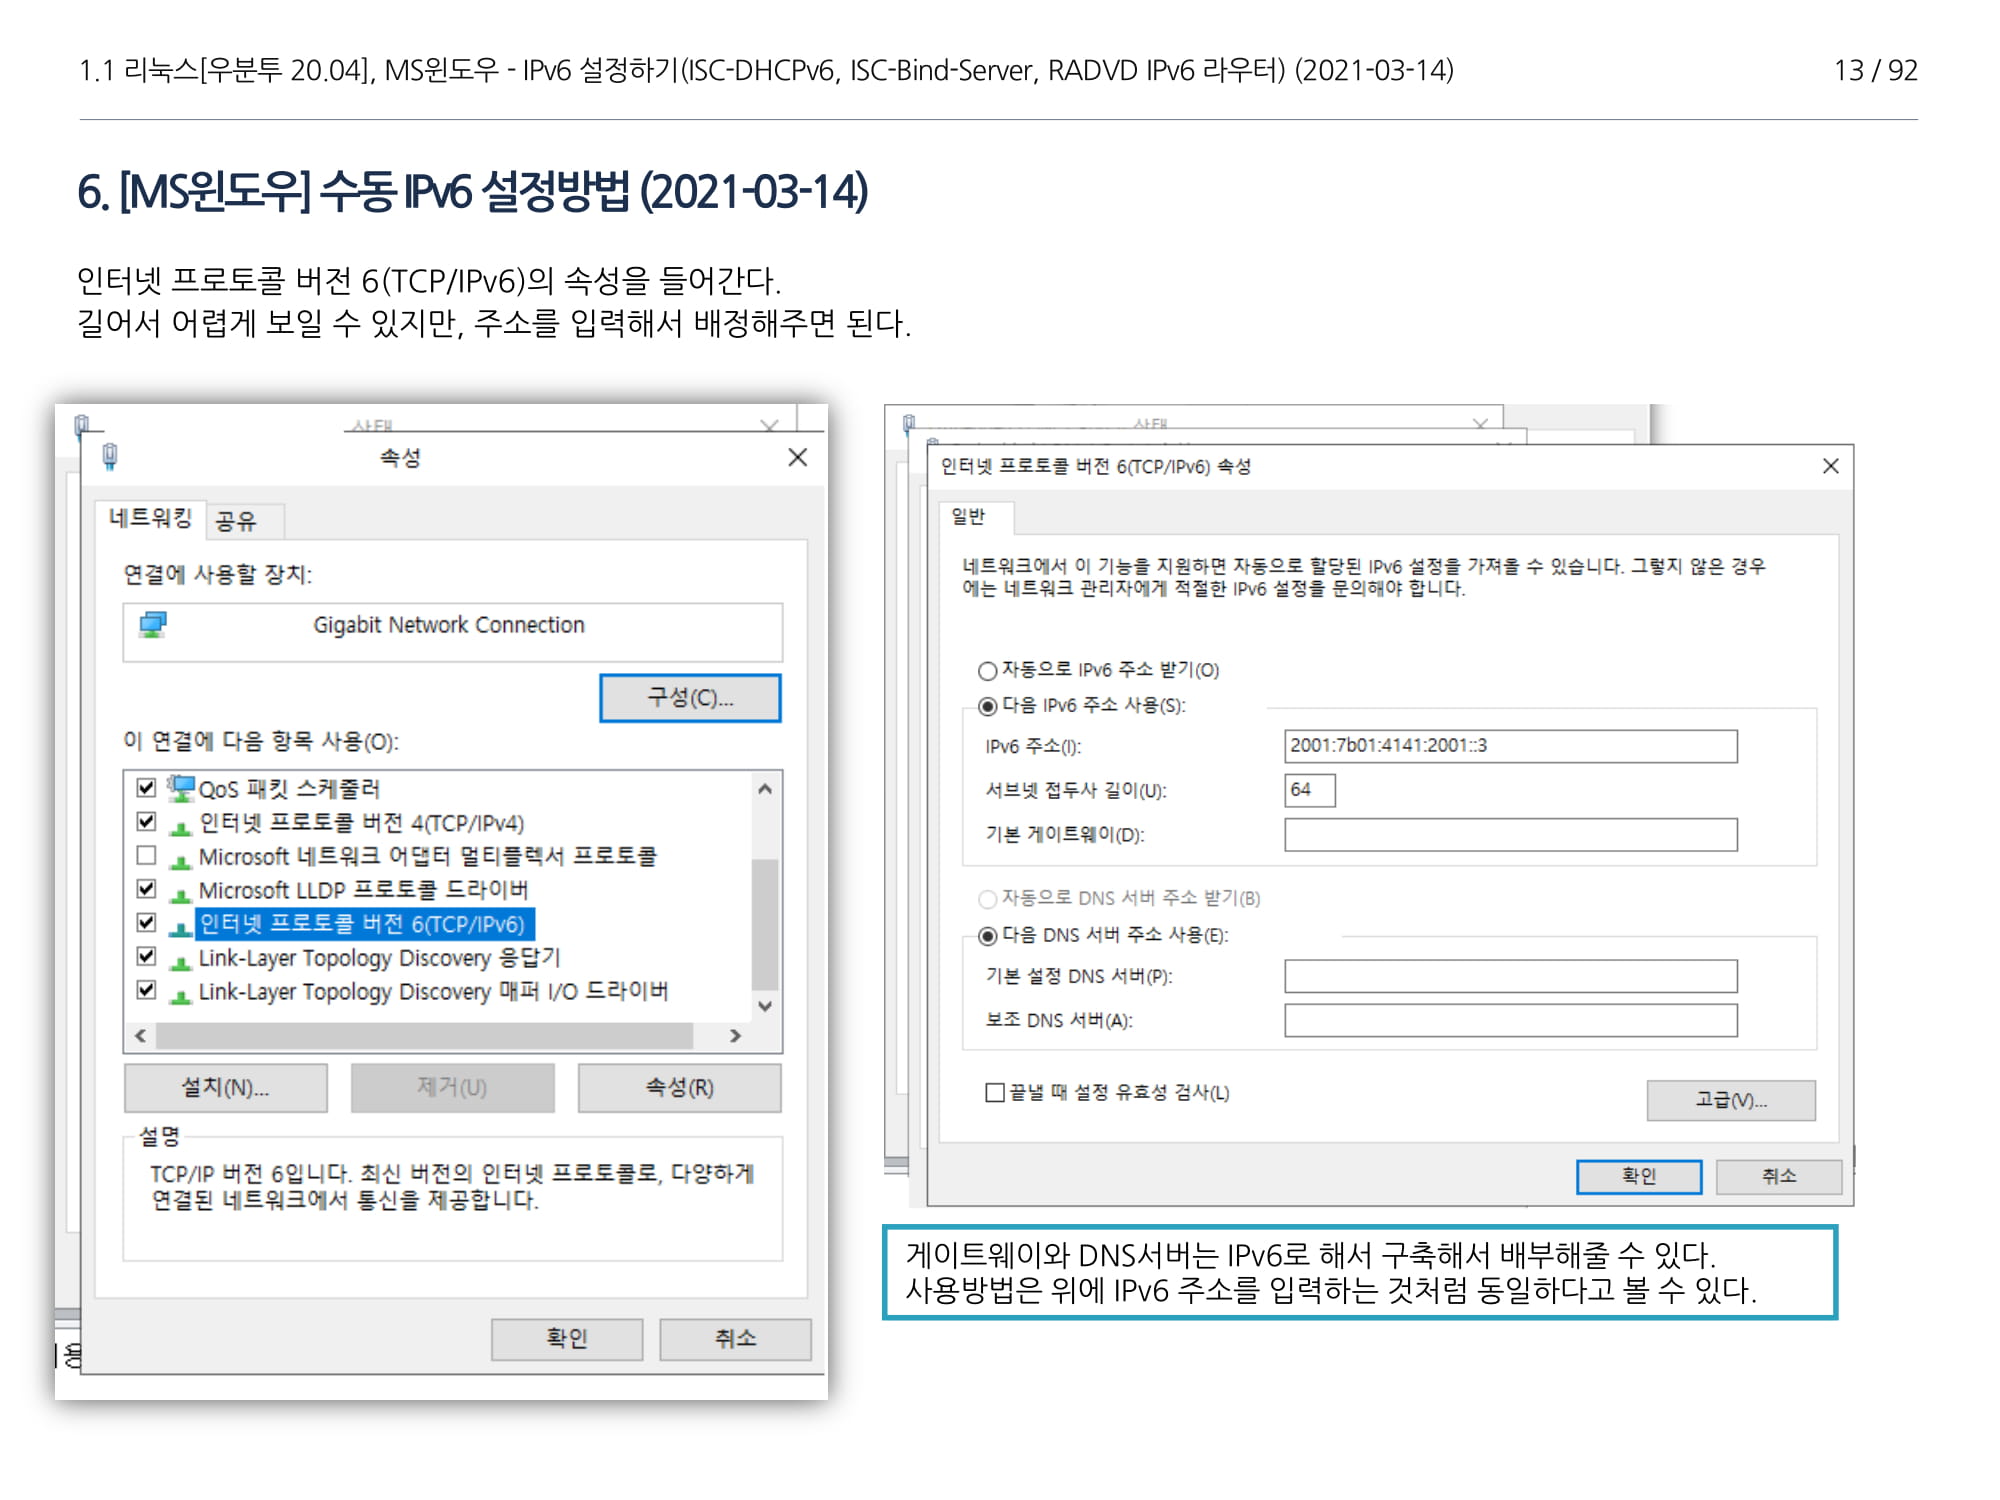Click the TCP/IPv4 protocol item icon

point(181,824)
